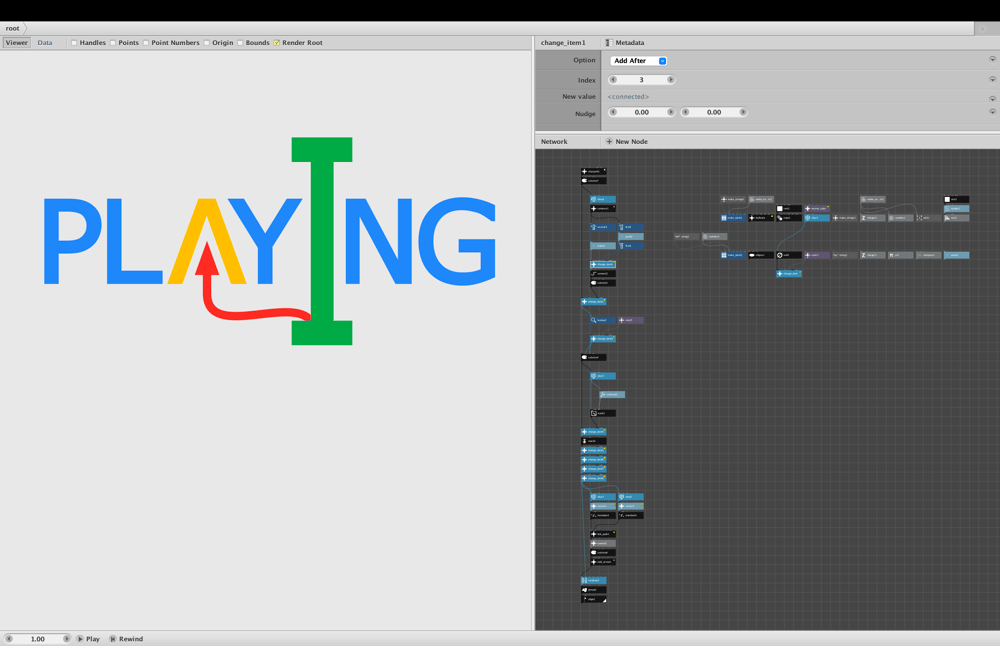Screen dimensions: 1000x646
Task: Click the Index value field showing 3
Action: point(642,80)
